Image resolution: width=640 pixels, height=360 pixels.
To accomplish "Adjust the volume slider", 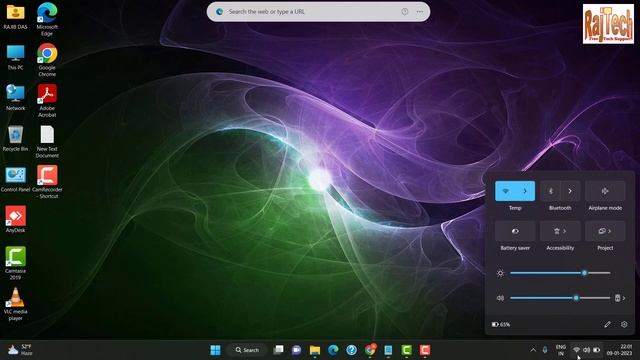I will (560, 298).
